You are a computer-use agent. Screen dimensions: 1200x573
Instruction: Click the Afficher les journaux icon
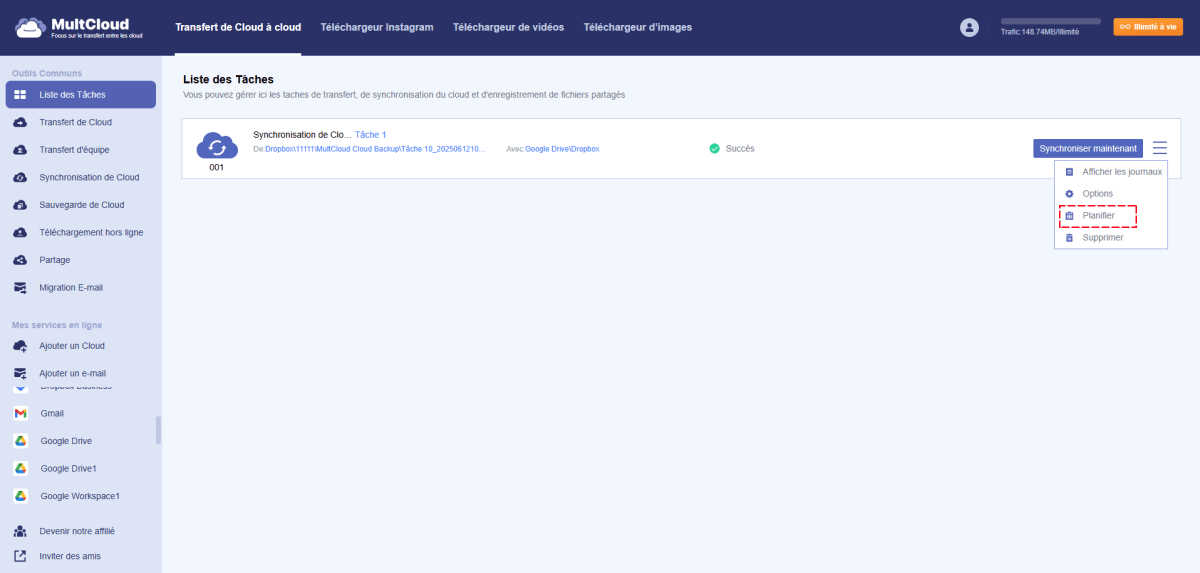pyautogui.click(x=1069, y=172)
